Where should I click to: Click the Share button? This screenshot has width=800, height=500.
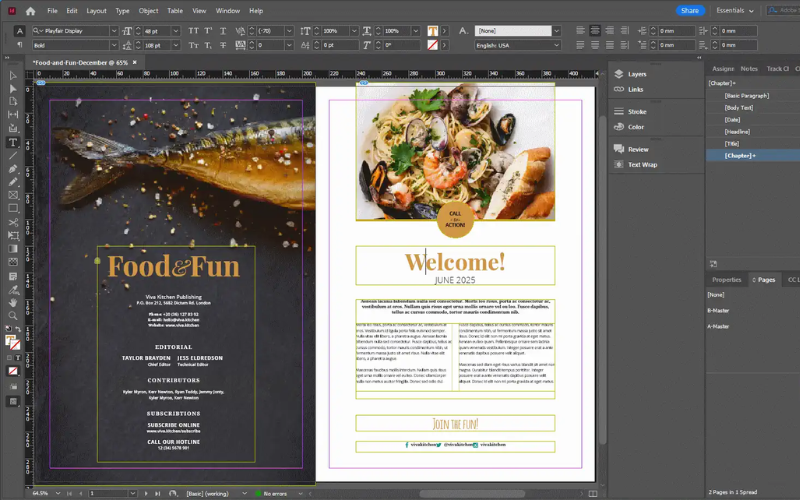[x=689, y=10]
